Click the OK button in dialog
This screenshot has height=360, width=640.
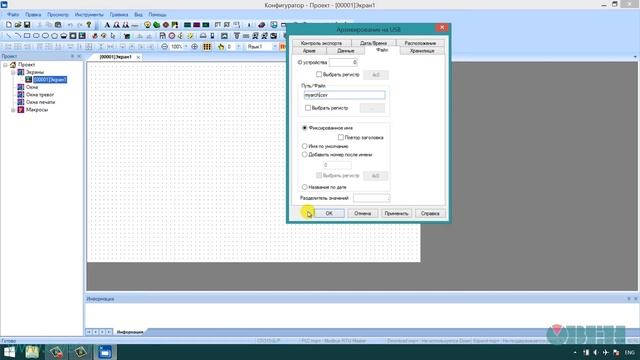click(329, 213)
